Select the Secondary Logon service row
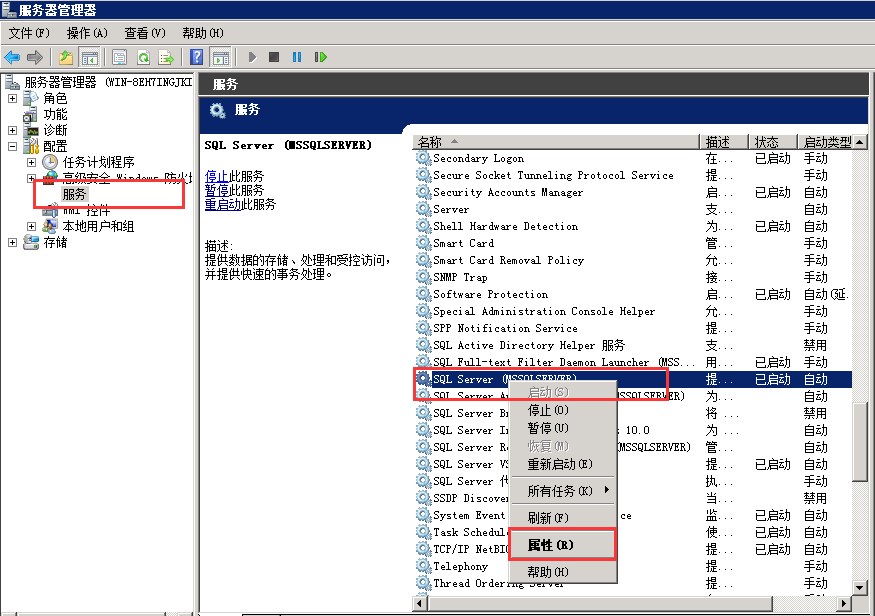Image resolution: width=875 pixels, height=616 pixels. click(x=633, y=158)
